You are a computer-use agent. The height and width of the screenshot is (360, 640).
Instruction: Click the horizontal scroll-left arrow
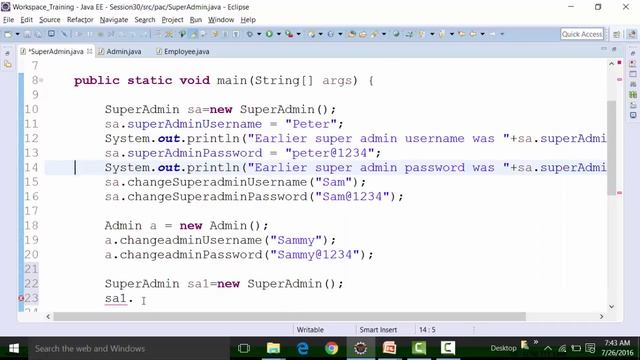48,317
